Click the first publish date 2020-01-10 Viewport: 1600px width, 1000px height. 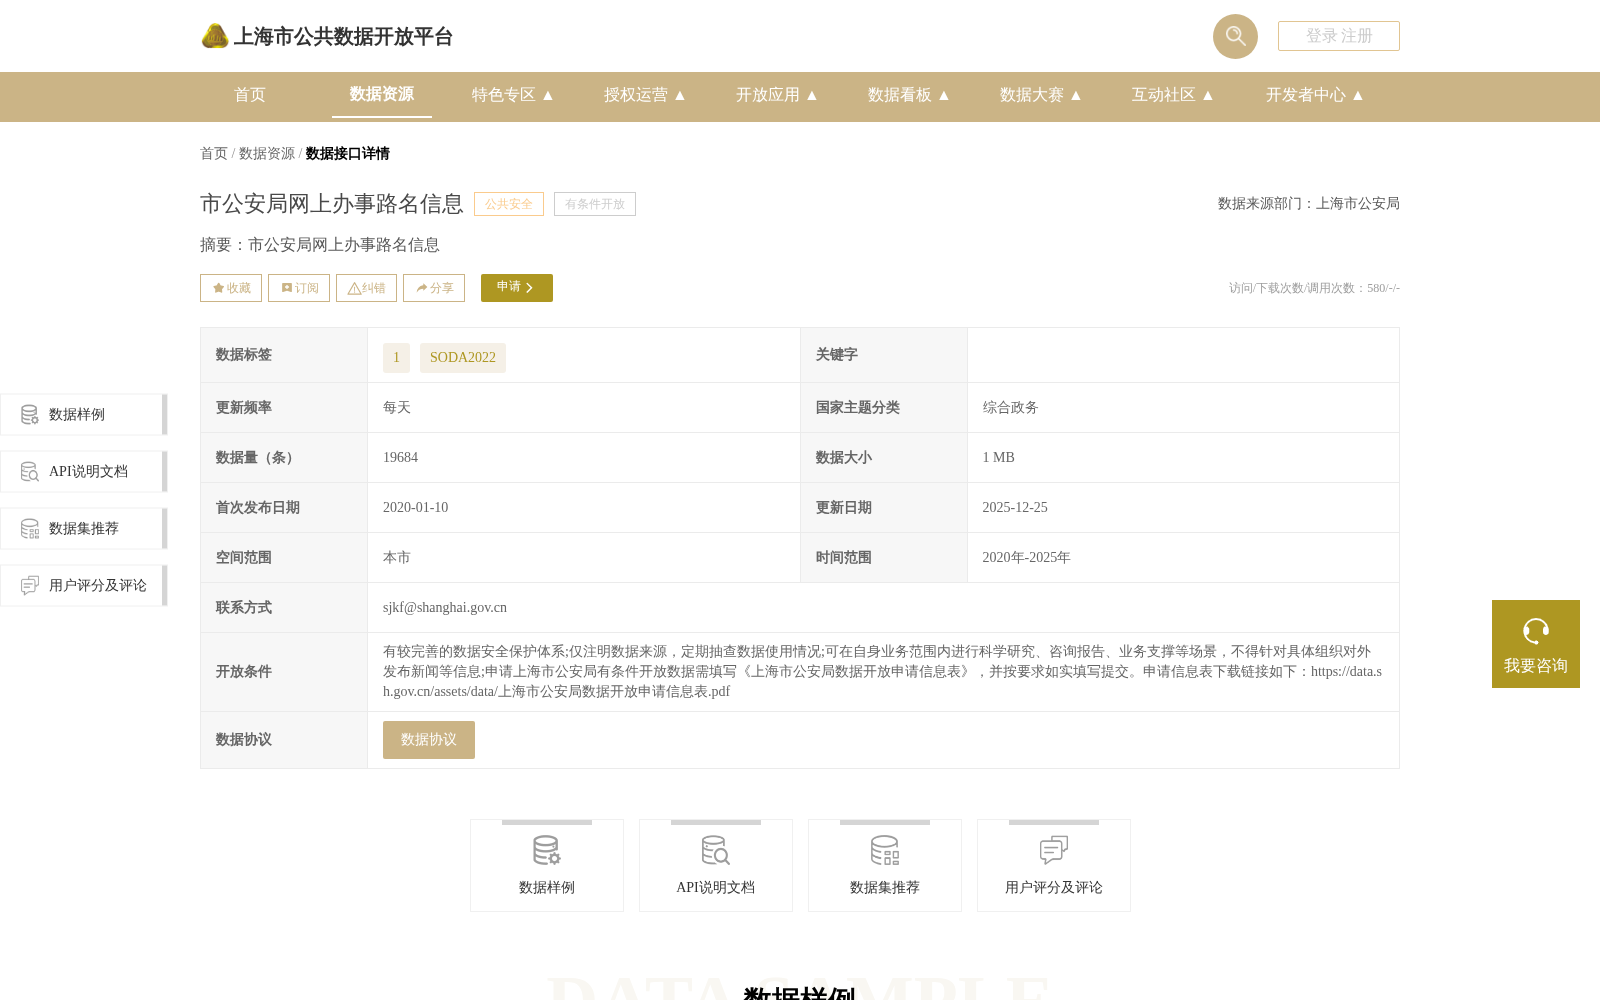415,508
